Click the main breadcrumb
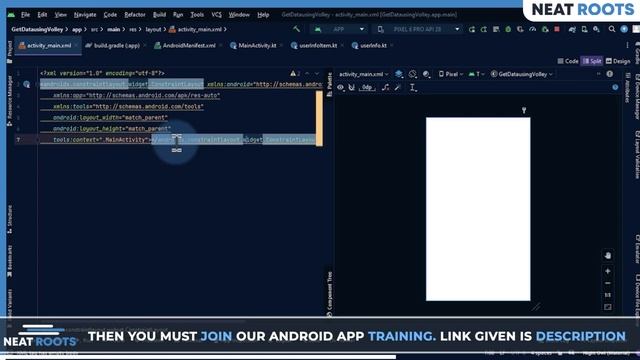 tap(113, 29)
